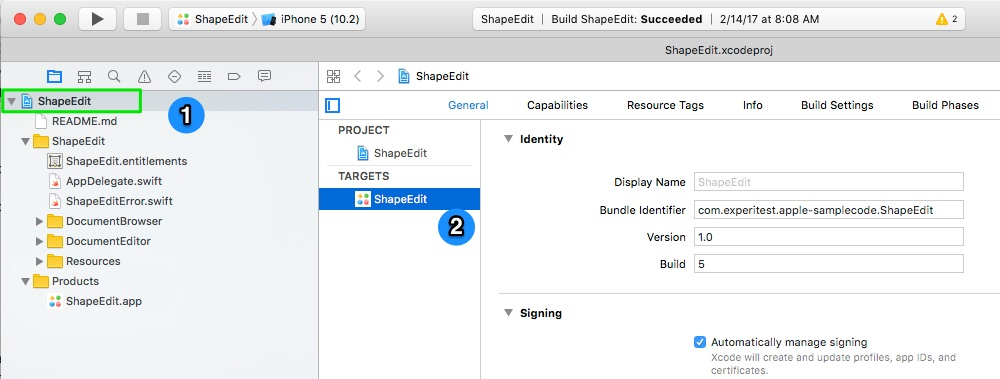The height and width of the screenshot is (379, 1000).
Task: Open the Report navigator speech bubble icon
Action: click(x=264, y=76)
